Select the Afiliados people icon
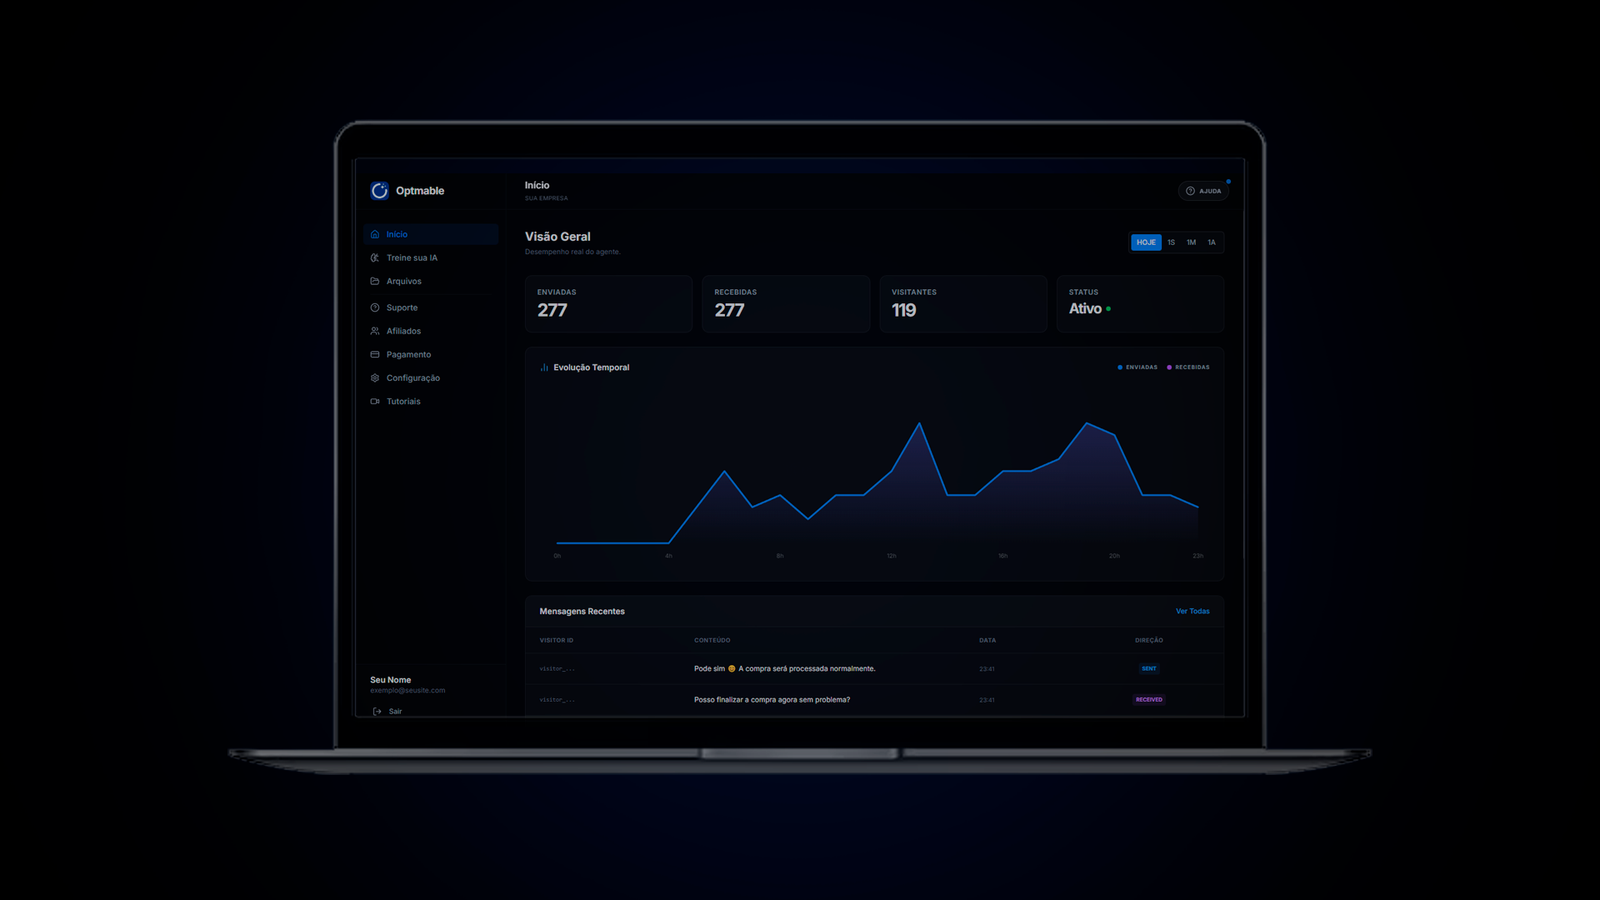The image size is (1600, 900). 375,331
